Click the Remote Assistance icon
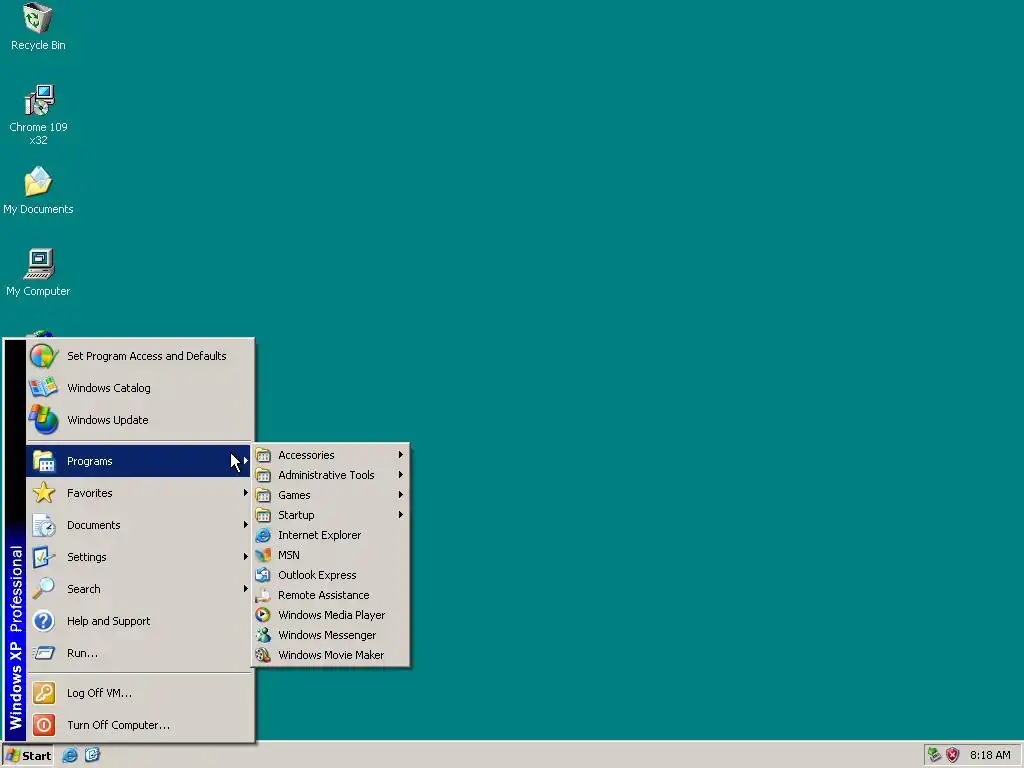Image resolution: width=1024 pixels, height=768 pixels. pos(263,596)
